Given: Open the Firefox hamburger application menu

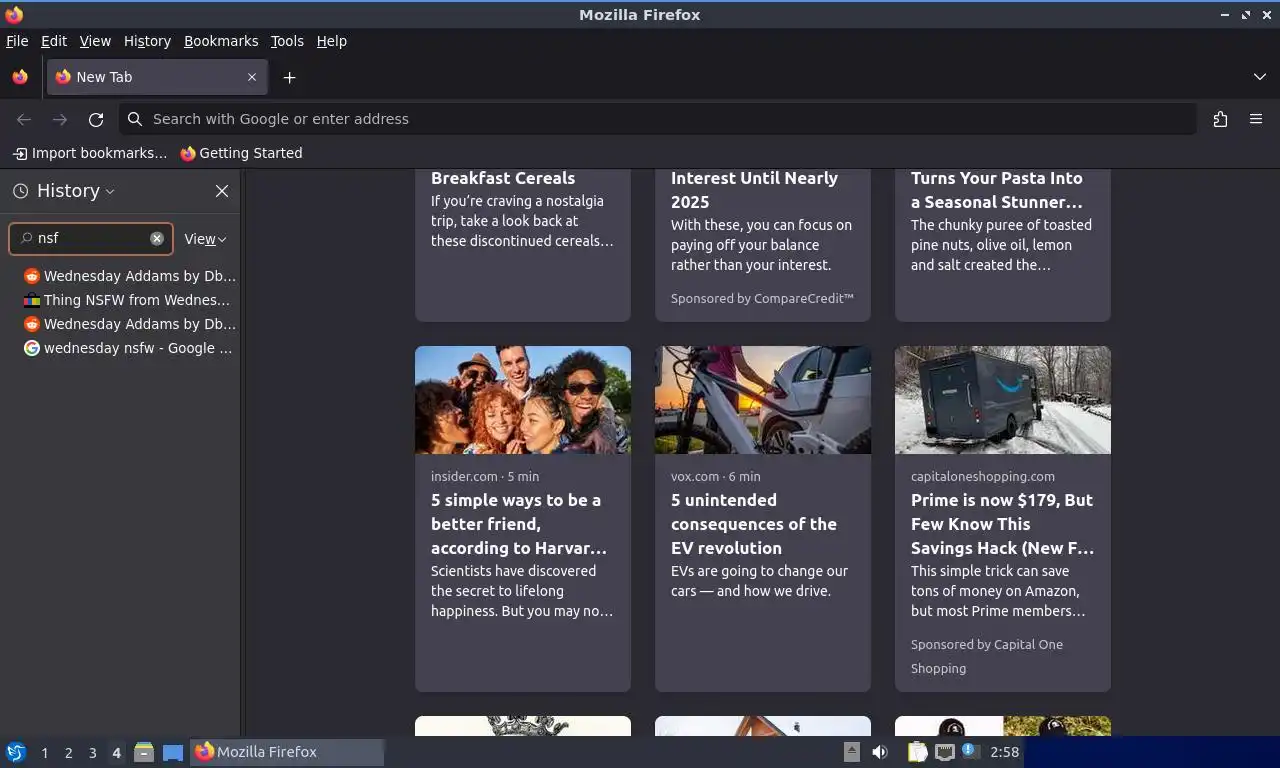Looking at the screenshot, I should [x=1256, y=119].
